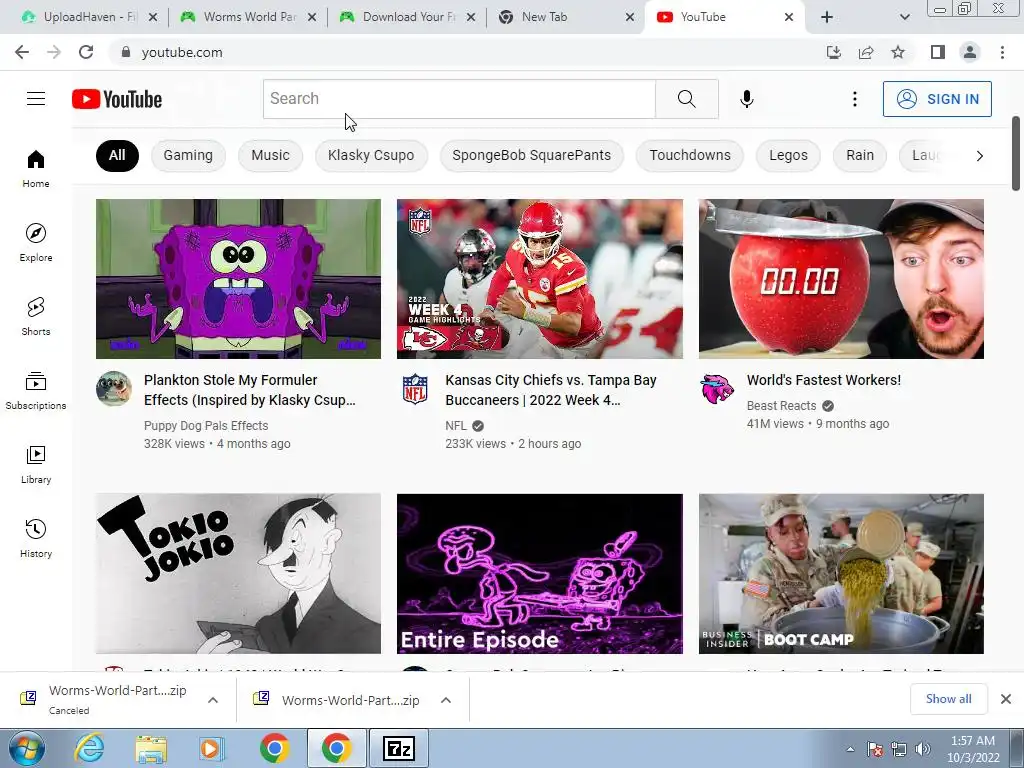Open the Entire Episode SpongeBob thumbnail
Screen dimensions: 1024x768
tap(539, 573)
